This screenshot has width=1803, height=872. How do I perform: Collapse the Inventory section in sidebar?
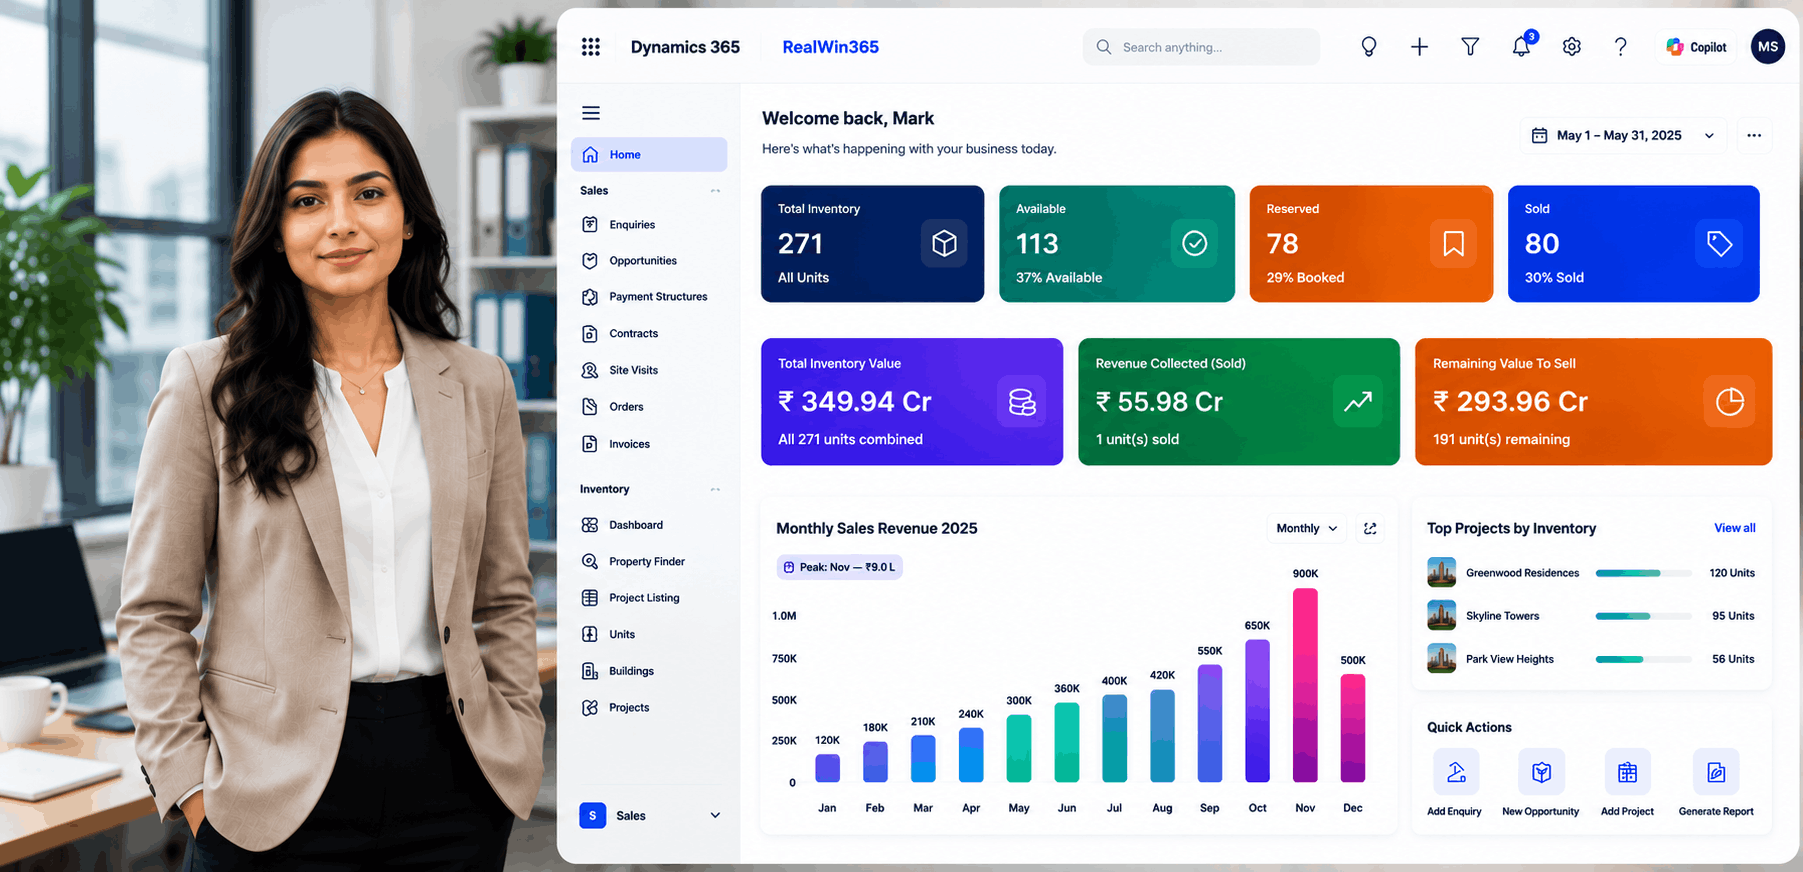[715, 489]
